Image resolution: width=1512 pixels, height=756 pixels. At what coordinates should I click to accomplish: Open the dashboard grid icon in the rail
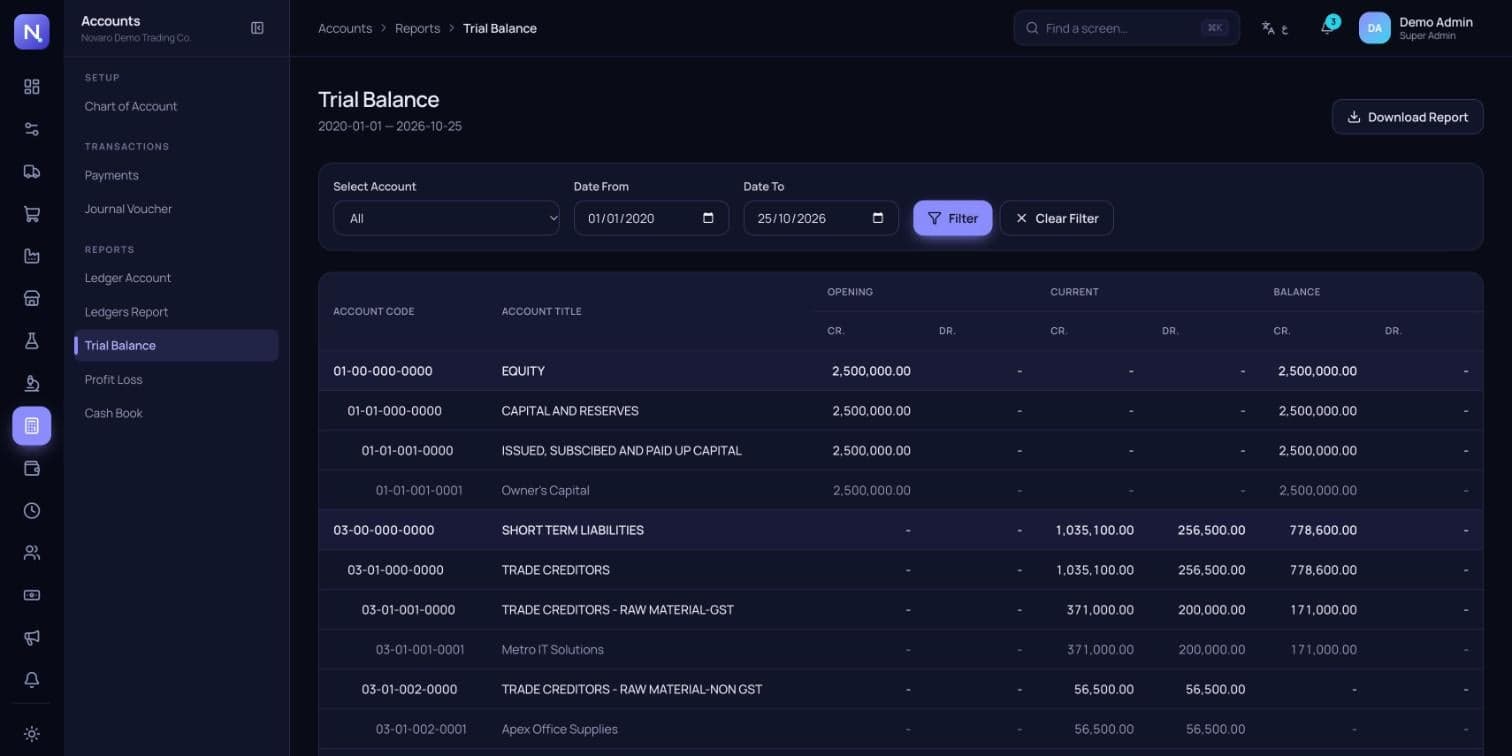[32, 86]
